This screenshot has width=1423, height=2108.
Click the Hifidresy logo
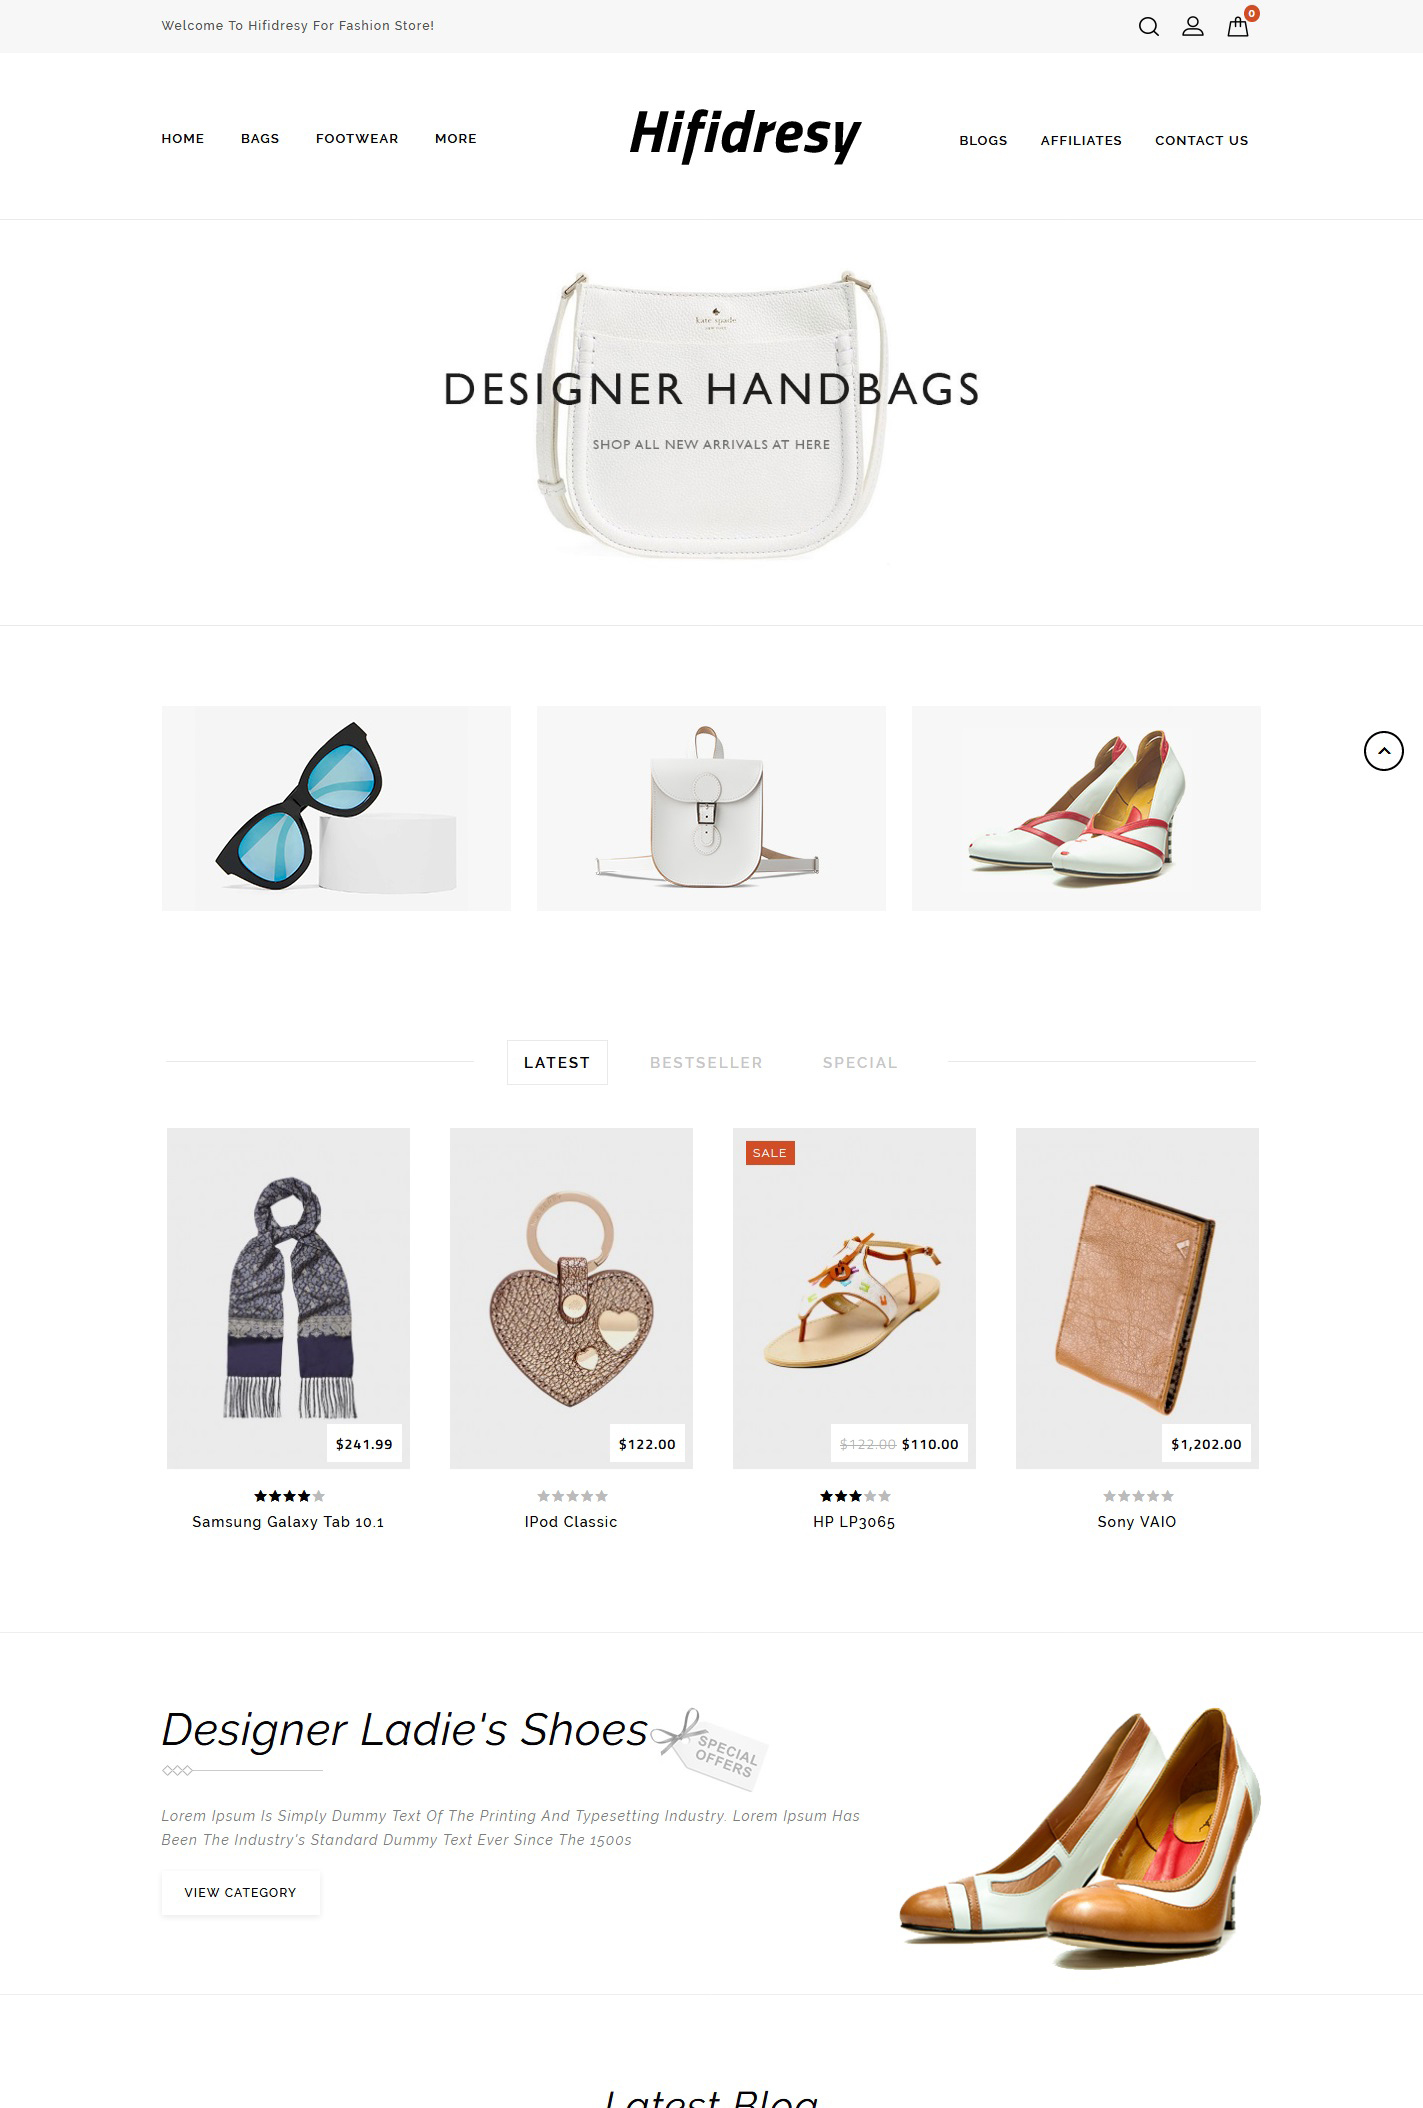pyautogui.click(x=745, y=135)
